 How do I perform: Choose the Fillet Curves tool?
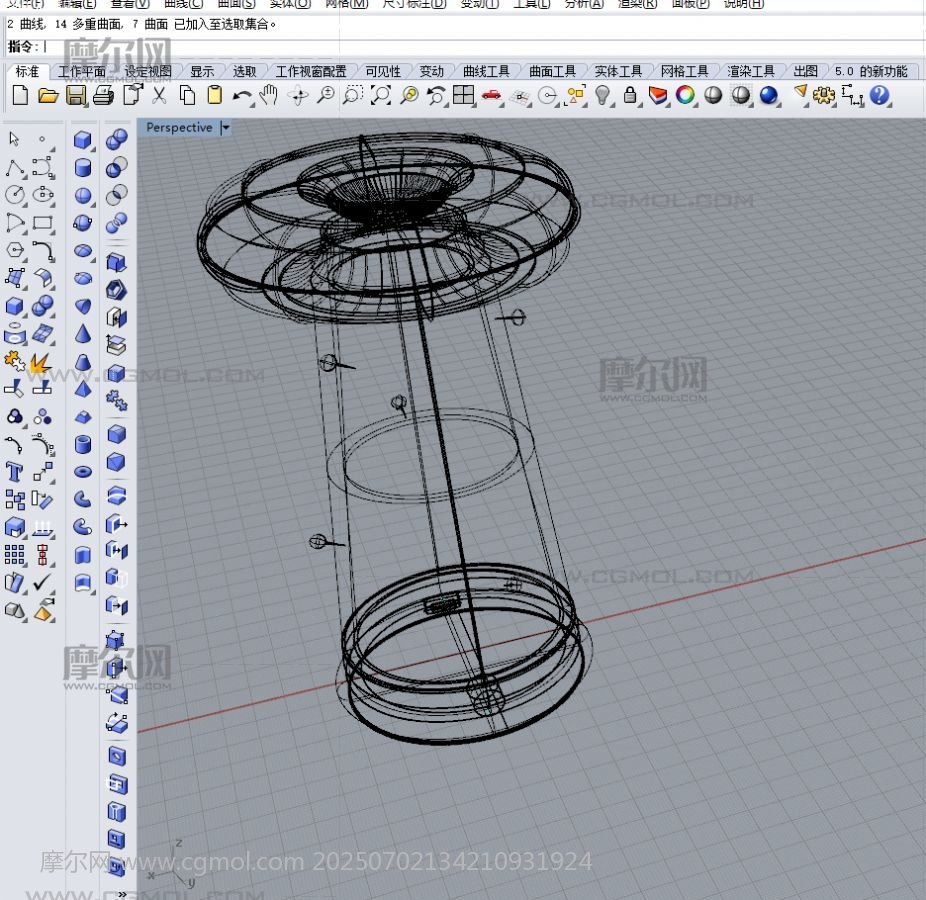pyautogui.click(x=43, y=250)
